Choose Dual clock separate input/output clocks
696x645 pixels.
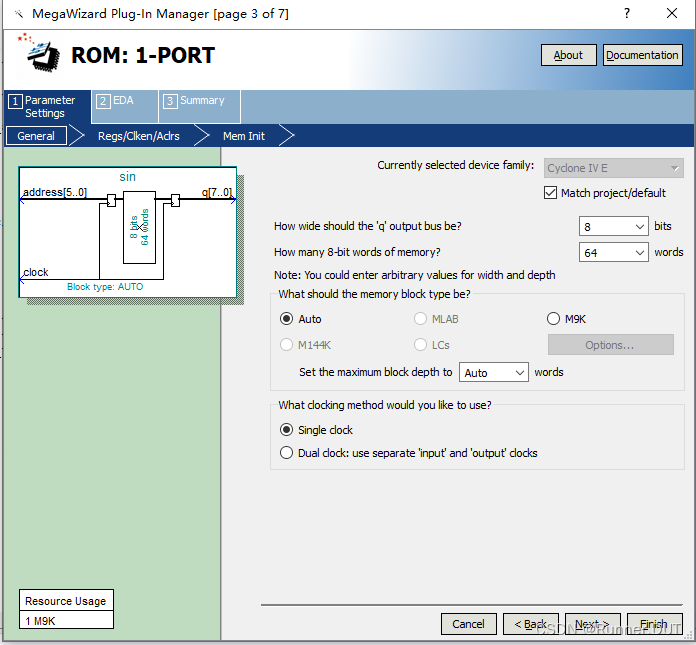[286, 453]
